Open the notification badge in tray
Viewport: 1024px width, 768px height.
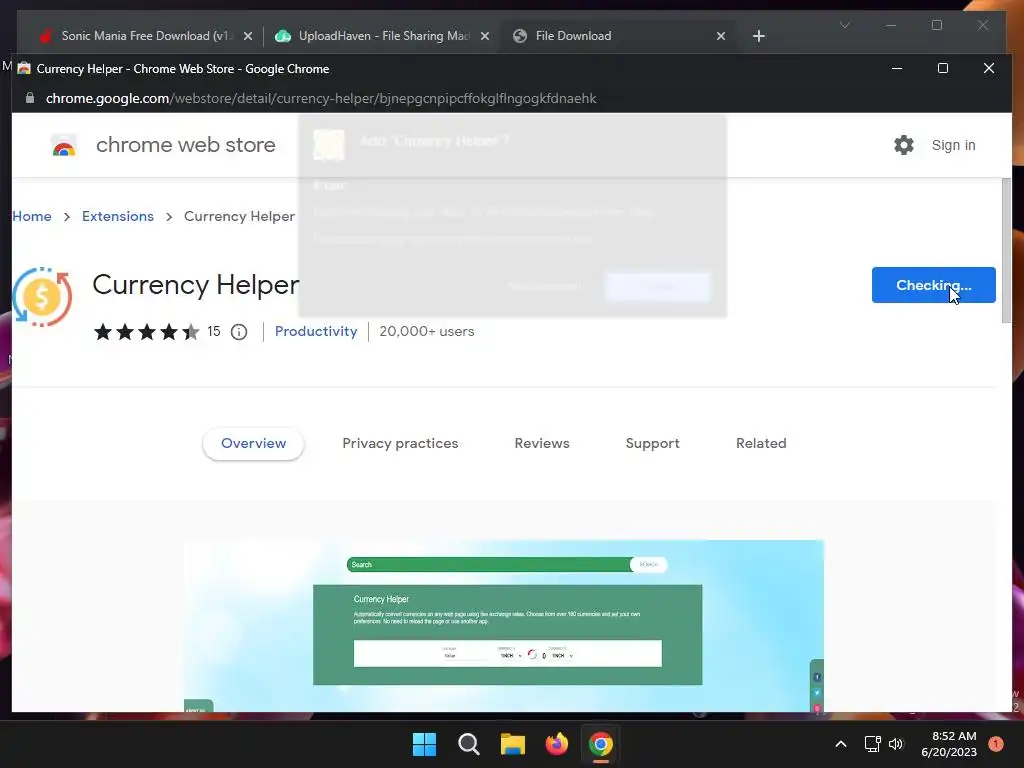click(996, 744)
